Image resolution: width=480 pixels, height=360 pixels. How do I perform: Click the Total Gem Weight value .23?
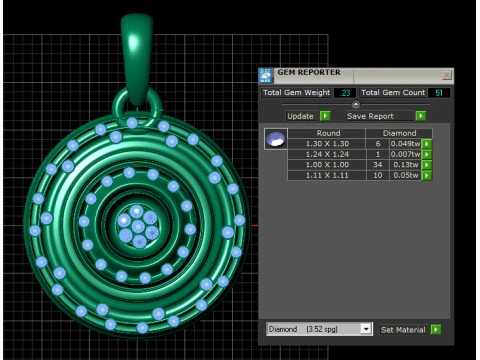point(345,93)
